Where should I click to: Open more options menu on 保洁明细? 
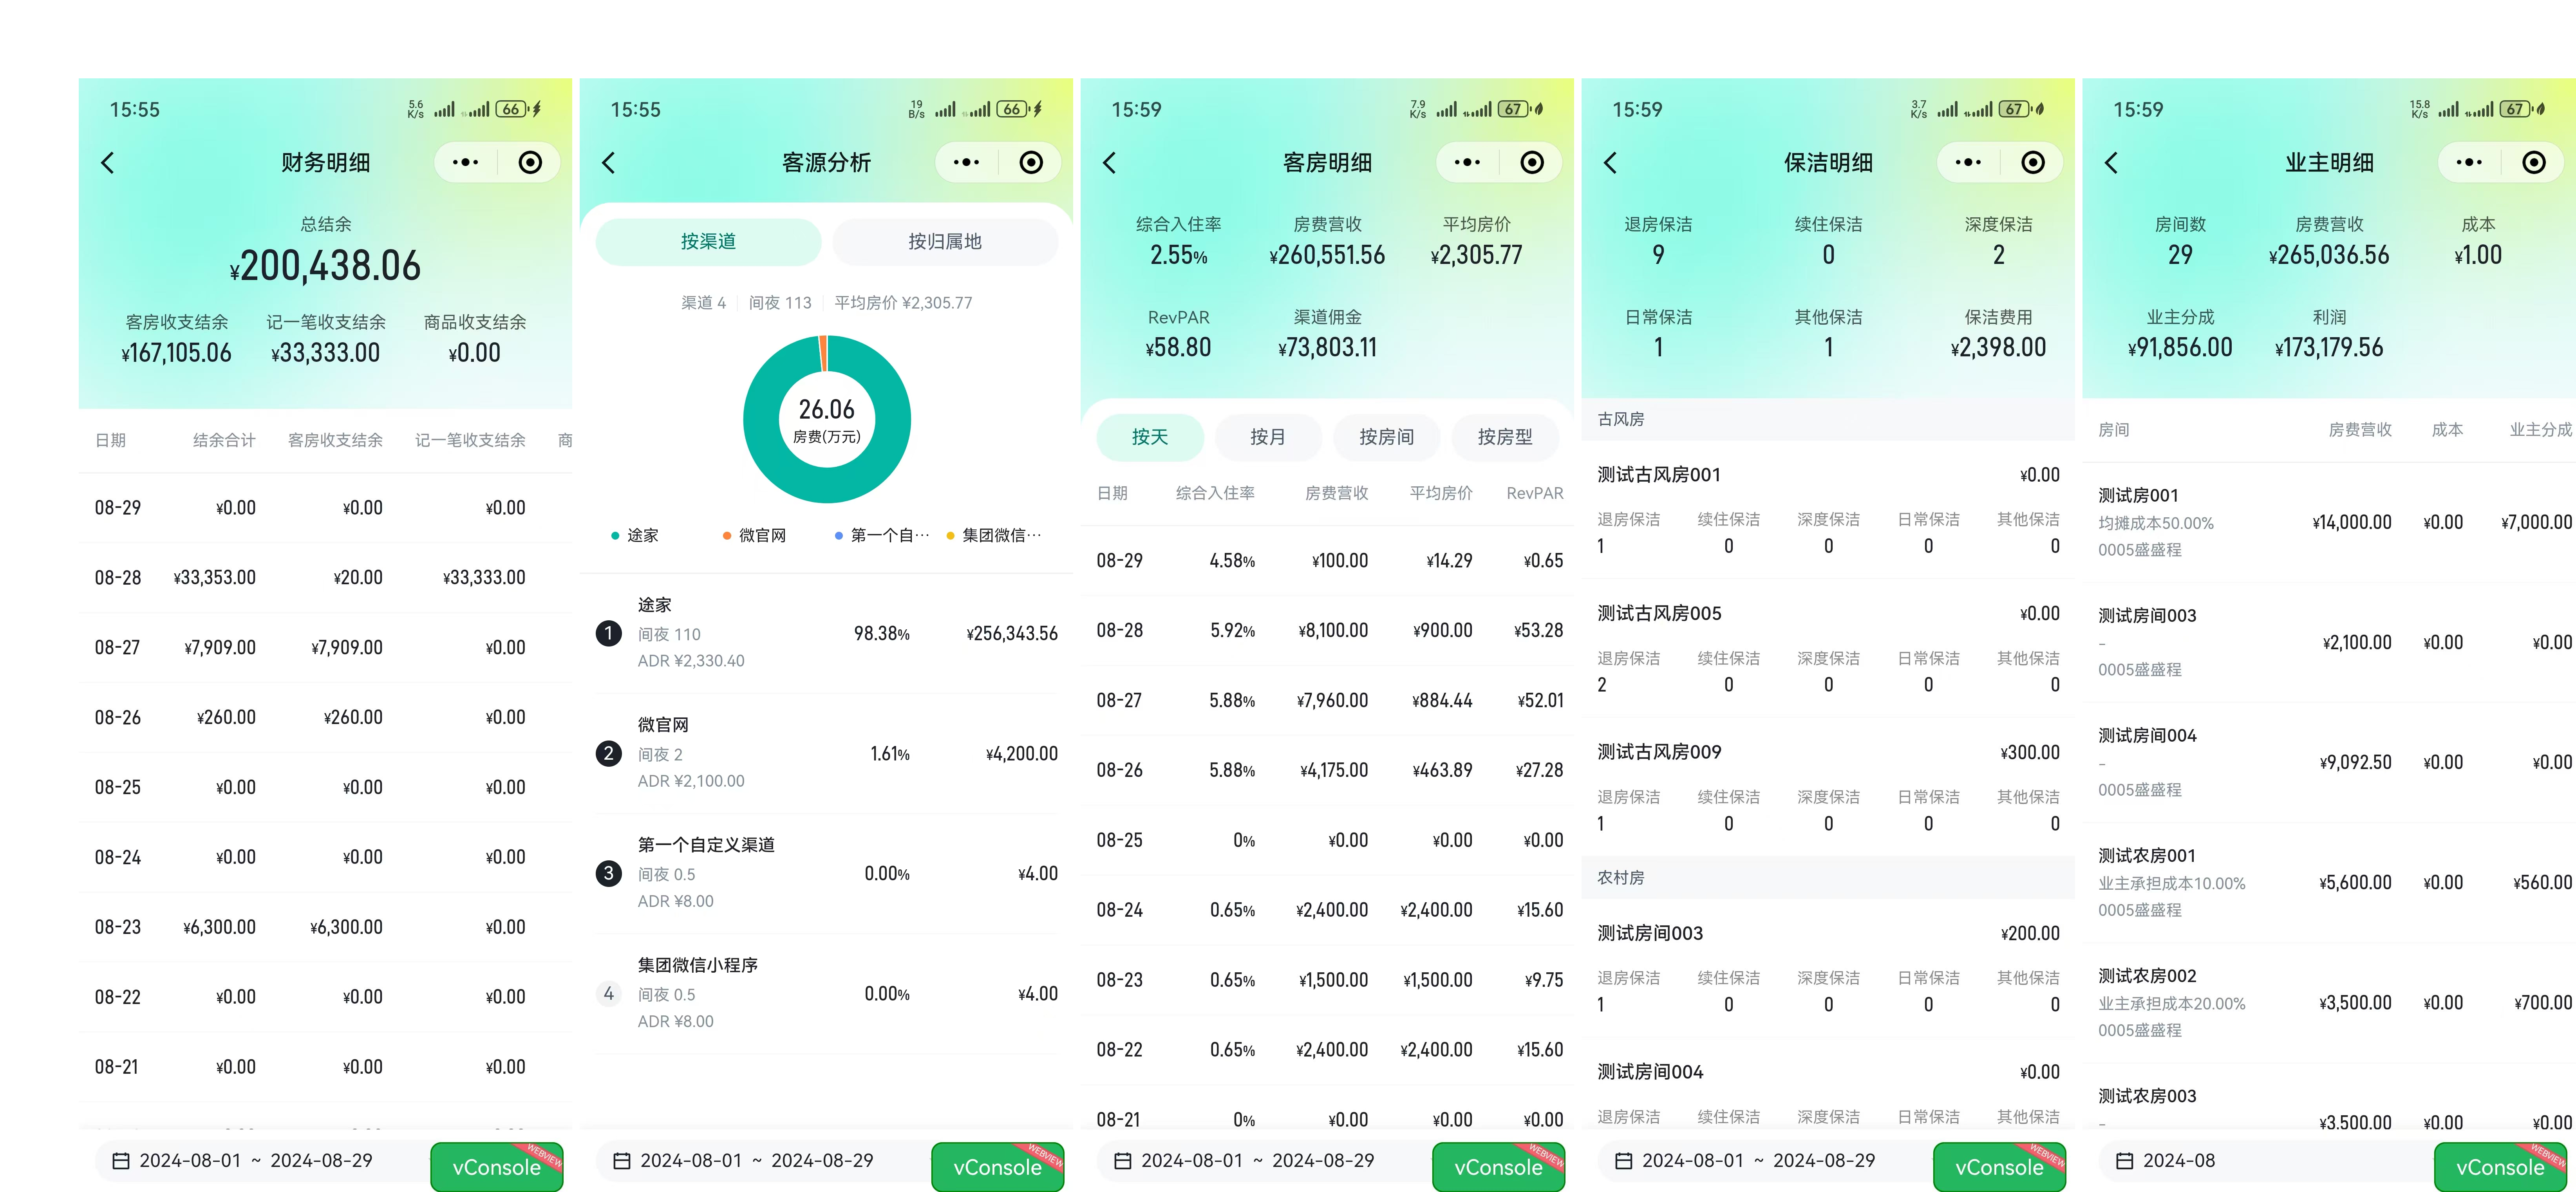1968,162
